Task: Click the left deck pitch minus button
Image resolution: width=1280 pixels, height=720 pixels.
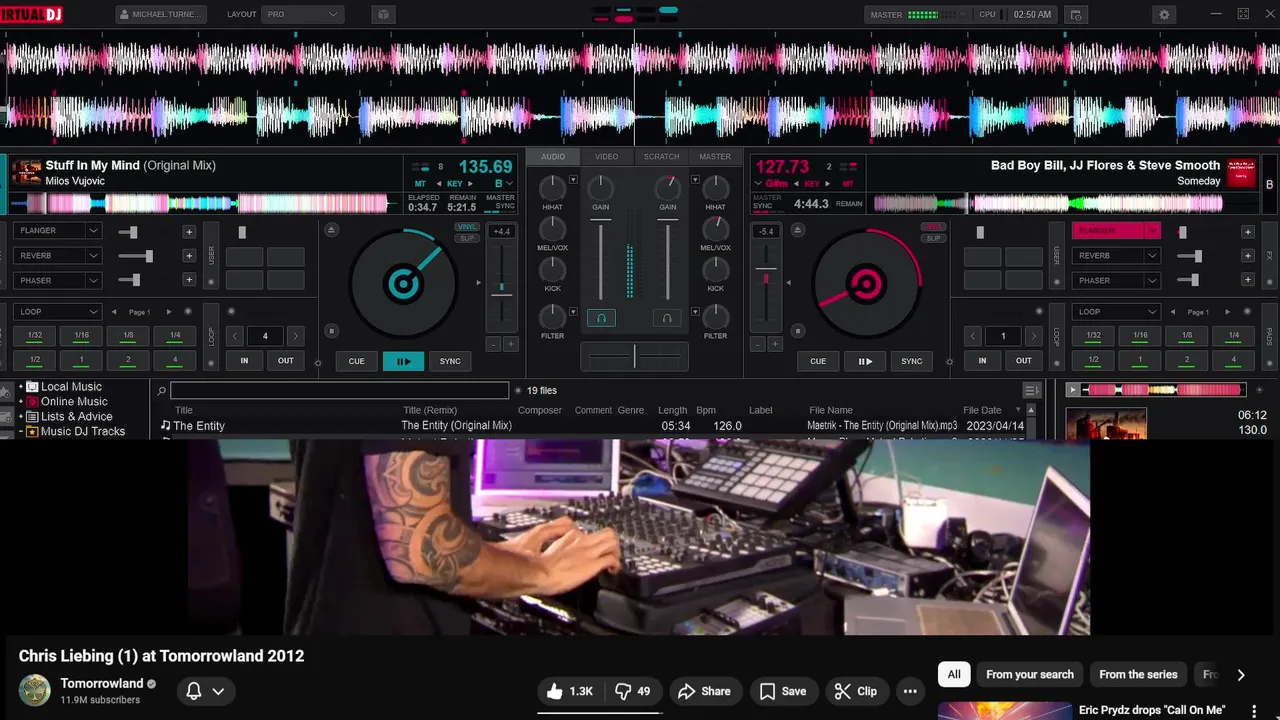Action: (493, 344)
